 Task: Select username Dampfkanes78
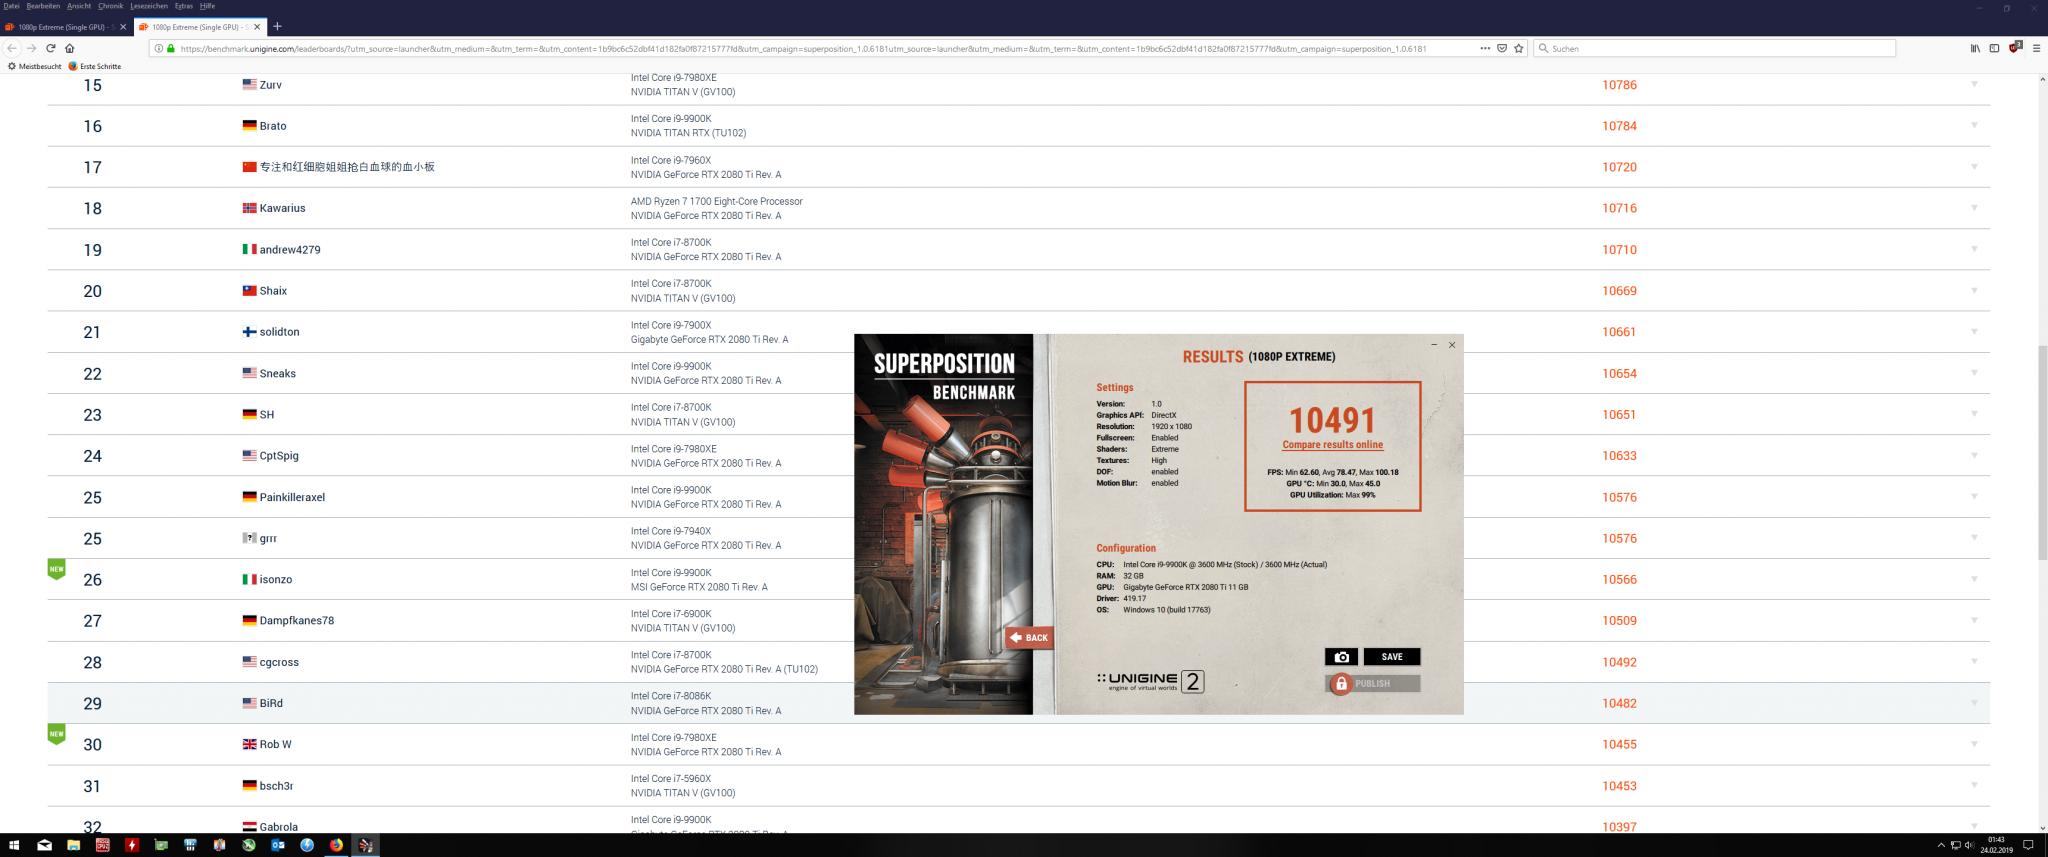pos(297,620)
